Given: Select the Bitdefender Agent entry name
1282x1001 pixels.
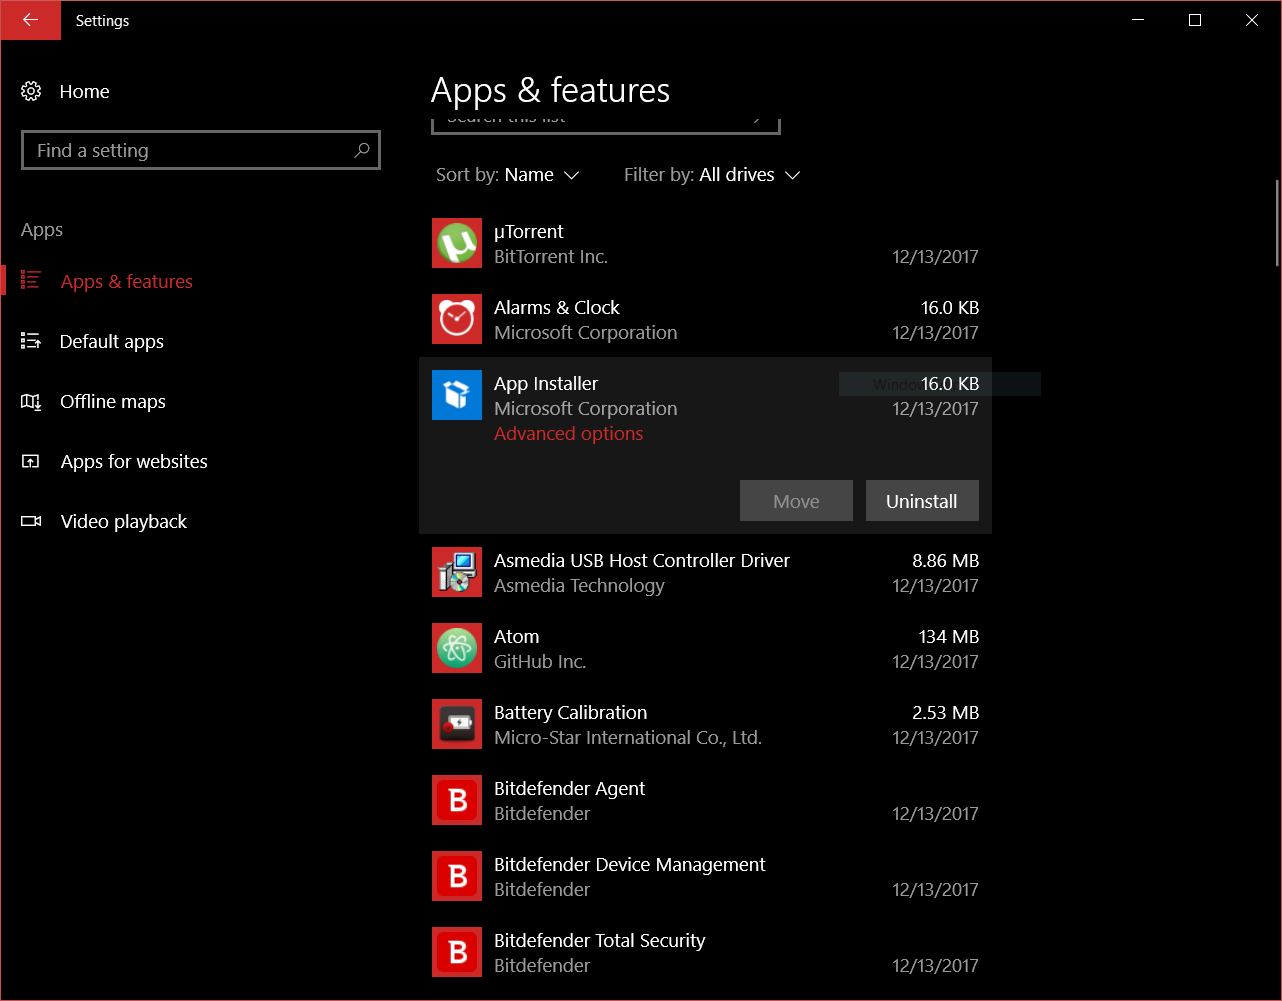Looking at the screenshot, I should coord(570,789).
